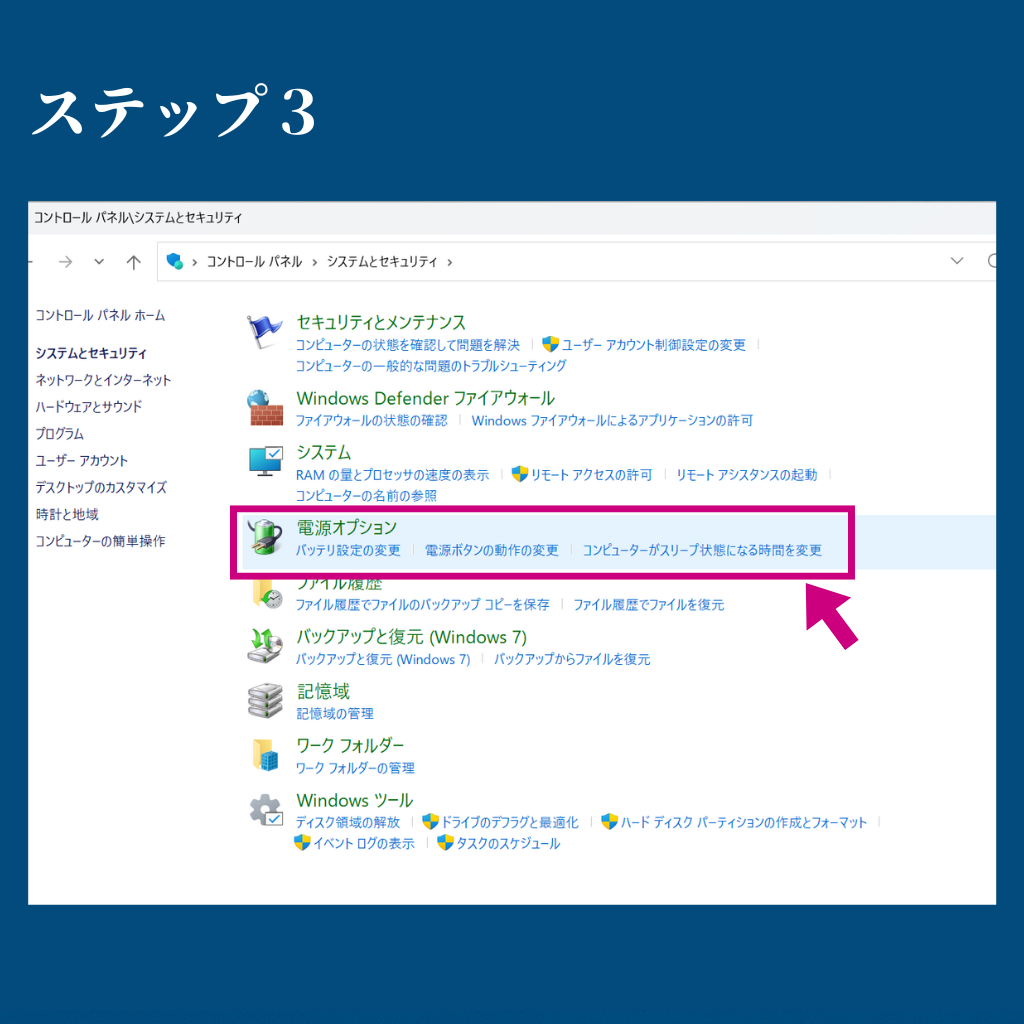Open プログラム in sidebar
This screenshot has height=1024, width=1024.
pos(59,434)
